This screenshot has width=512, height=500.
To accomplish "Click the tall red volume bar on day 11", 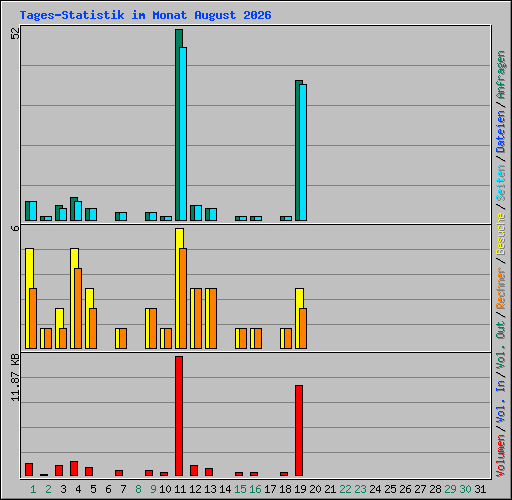I will pos(179,416).
